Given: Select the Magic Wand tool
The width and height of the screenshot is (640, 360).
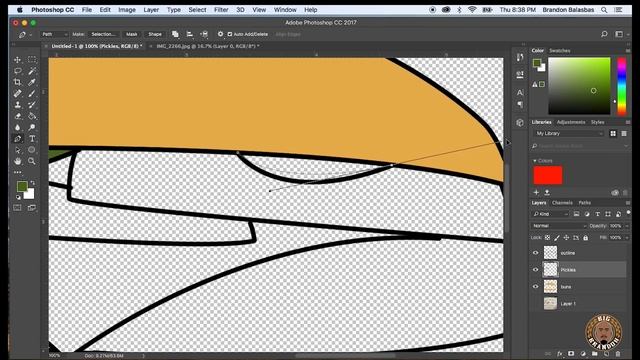Looking at the screenshot, I should pyautogui.click(x=32, y=71).
